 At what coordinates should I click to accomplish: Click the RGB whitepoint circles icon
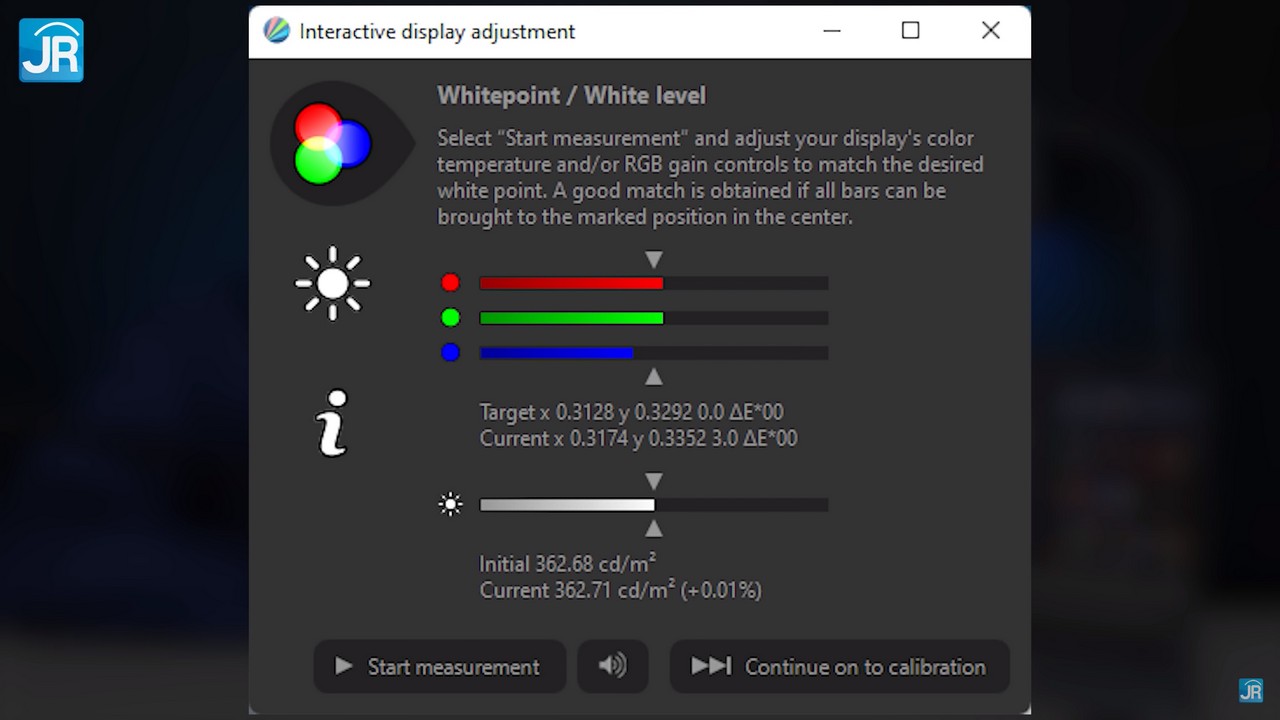point(333,144)
